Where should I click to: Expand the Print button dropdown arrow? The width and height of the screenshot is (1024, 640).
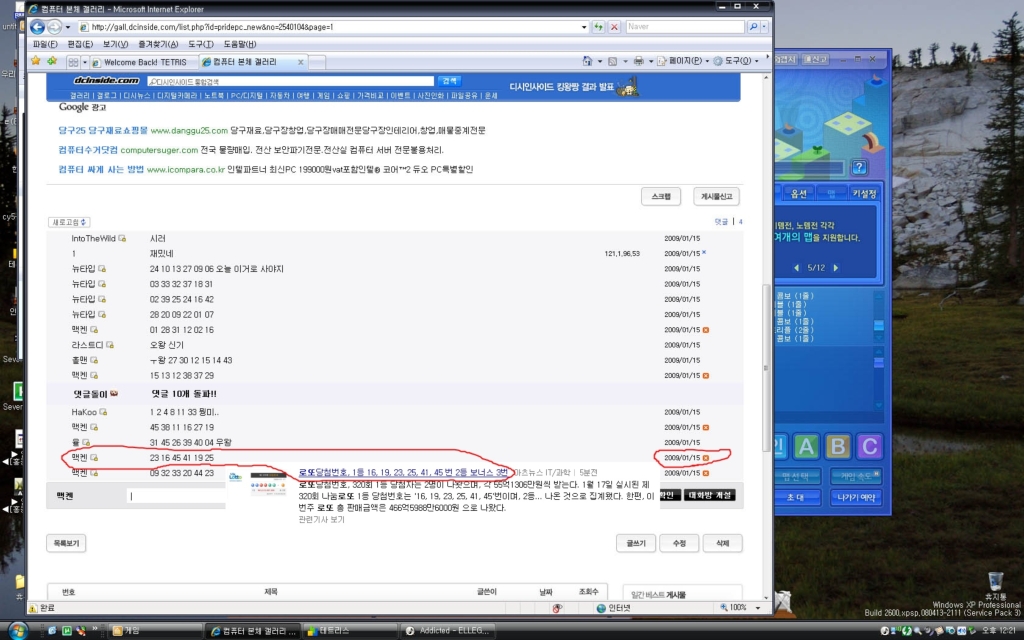pos(650,61)
